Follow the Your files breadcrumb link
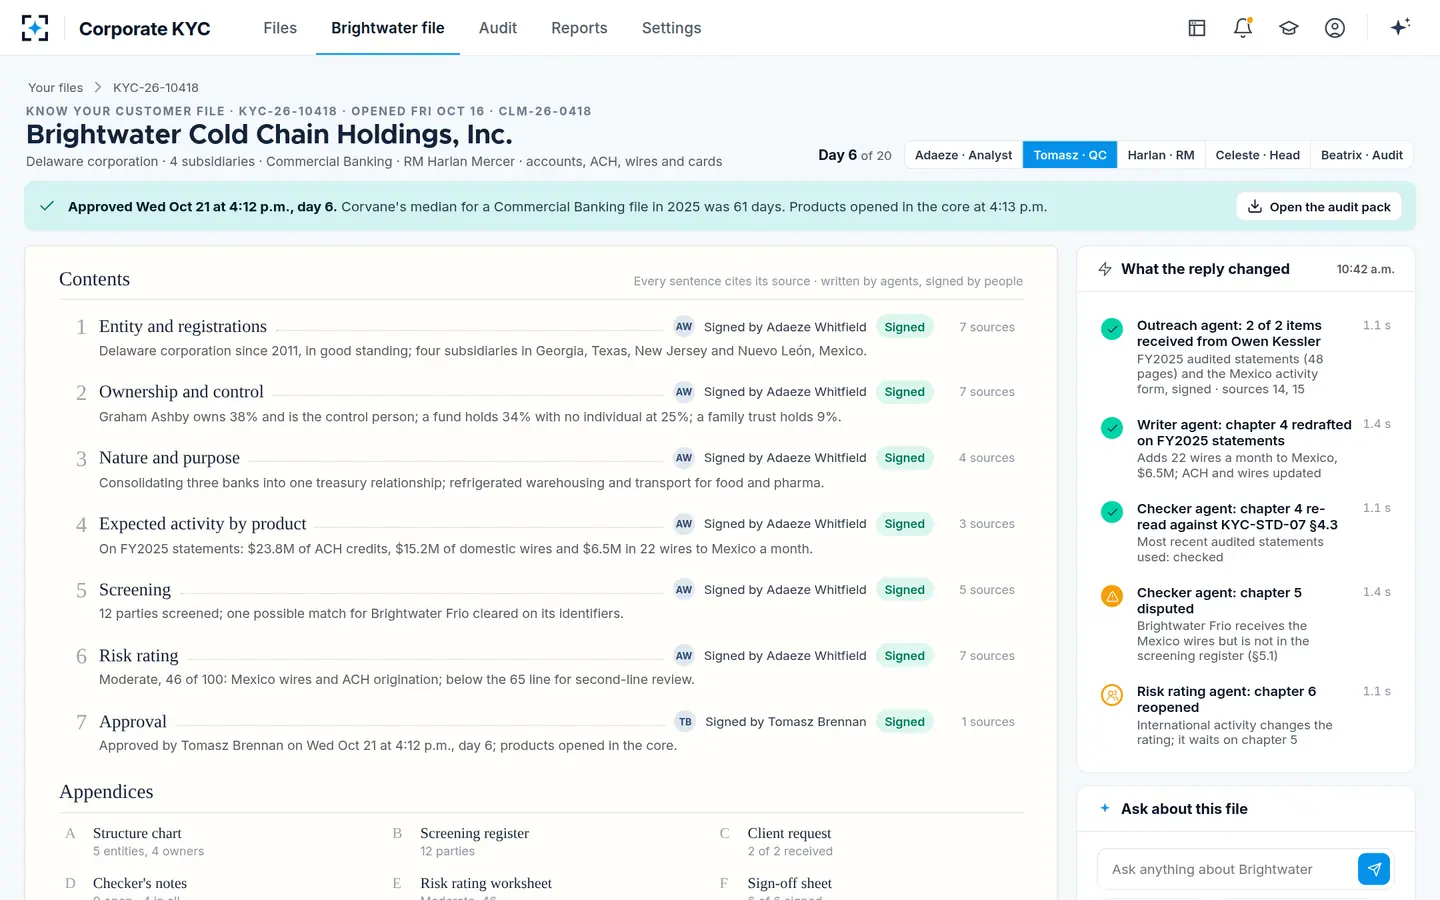 coord(55,88)
